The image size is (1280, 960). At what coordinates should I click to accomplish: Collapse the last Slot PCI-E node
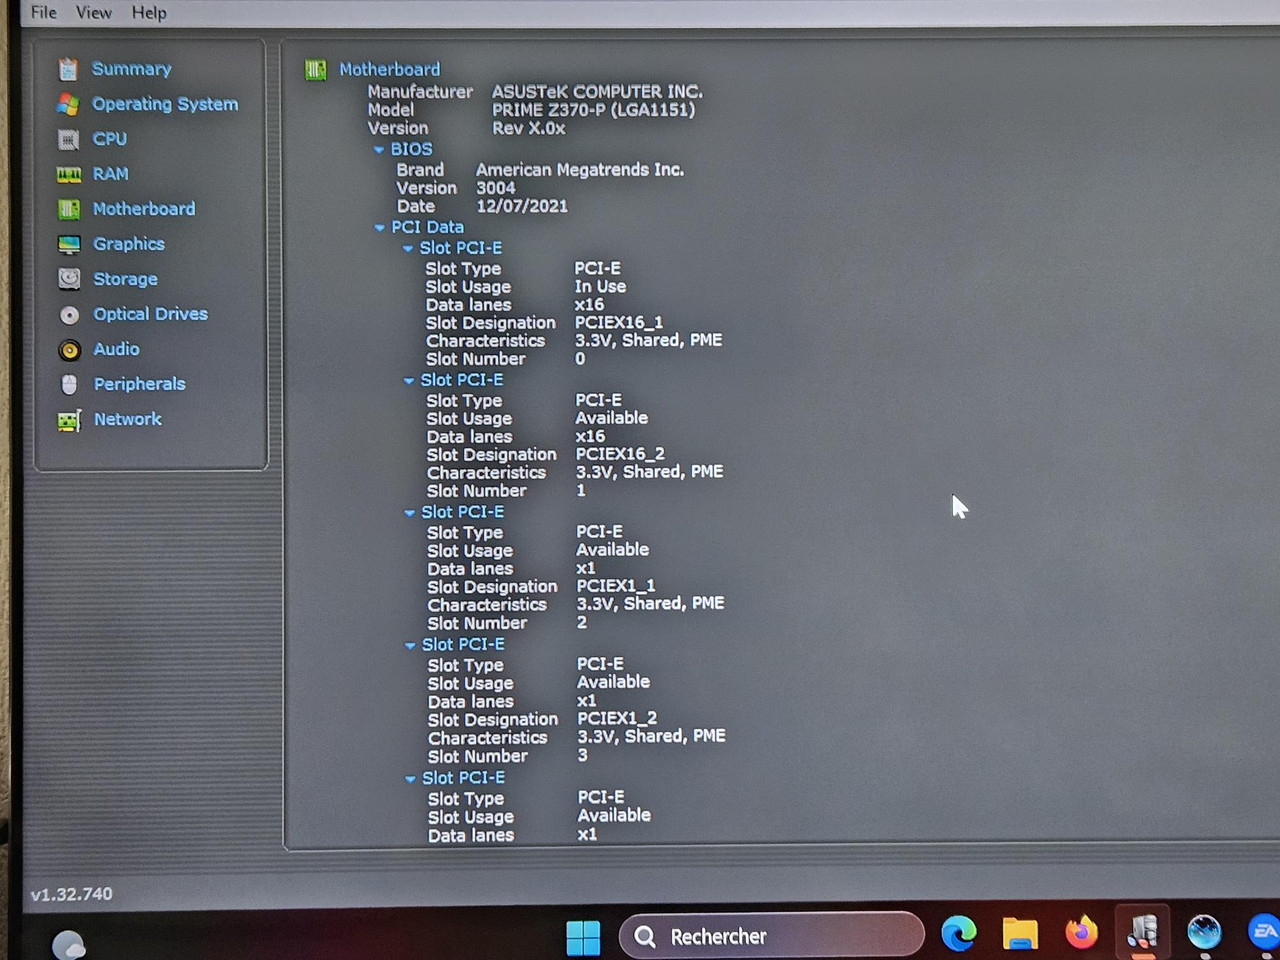click(410, 779)
